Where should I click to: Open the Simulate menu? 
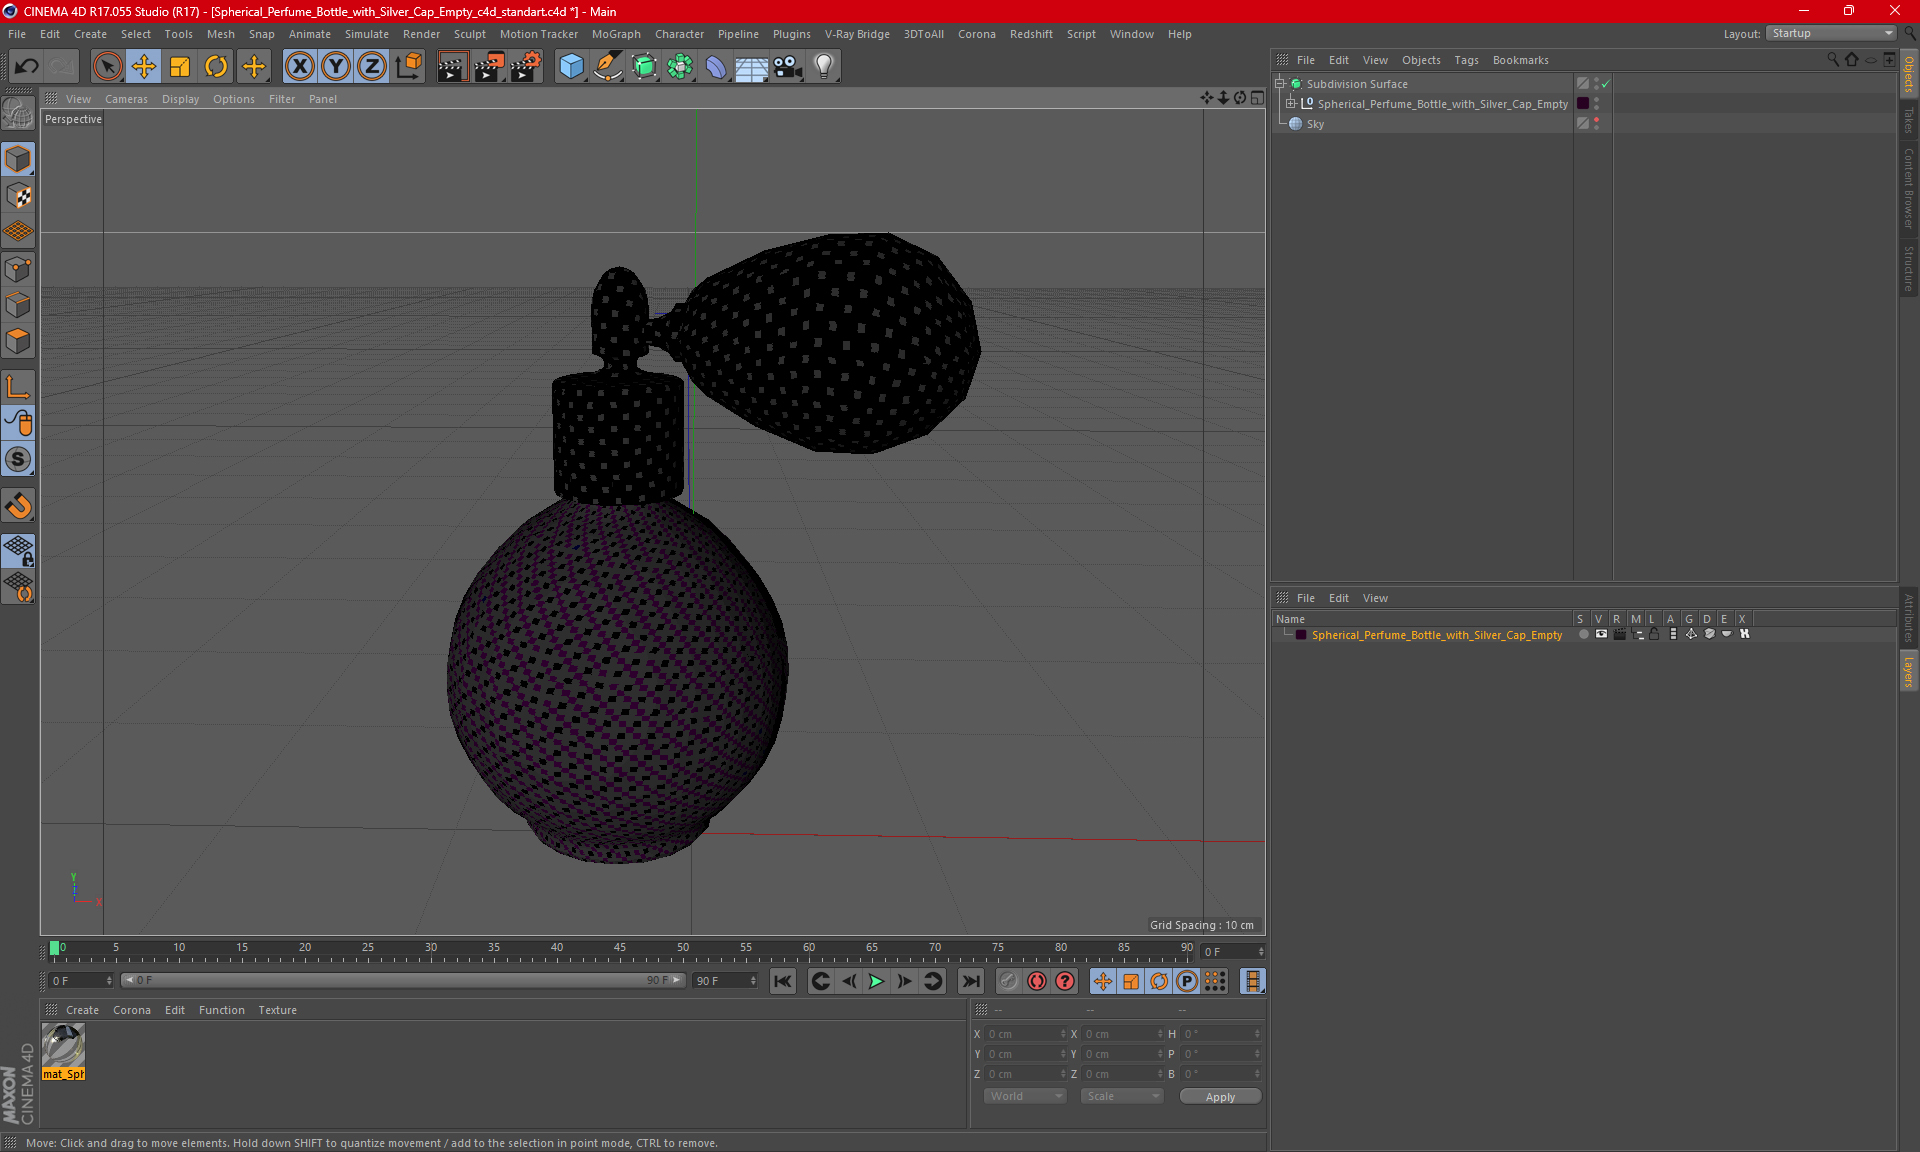pyautogui.click(x=367, y=34)
